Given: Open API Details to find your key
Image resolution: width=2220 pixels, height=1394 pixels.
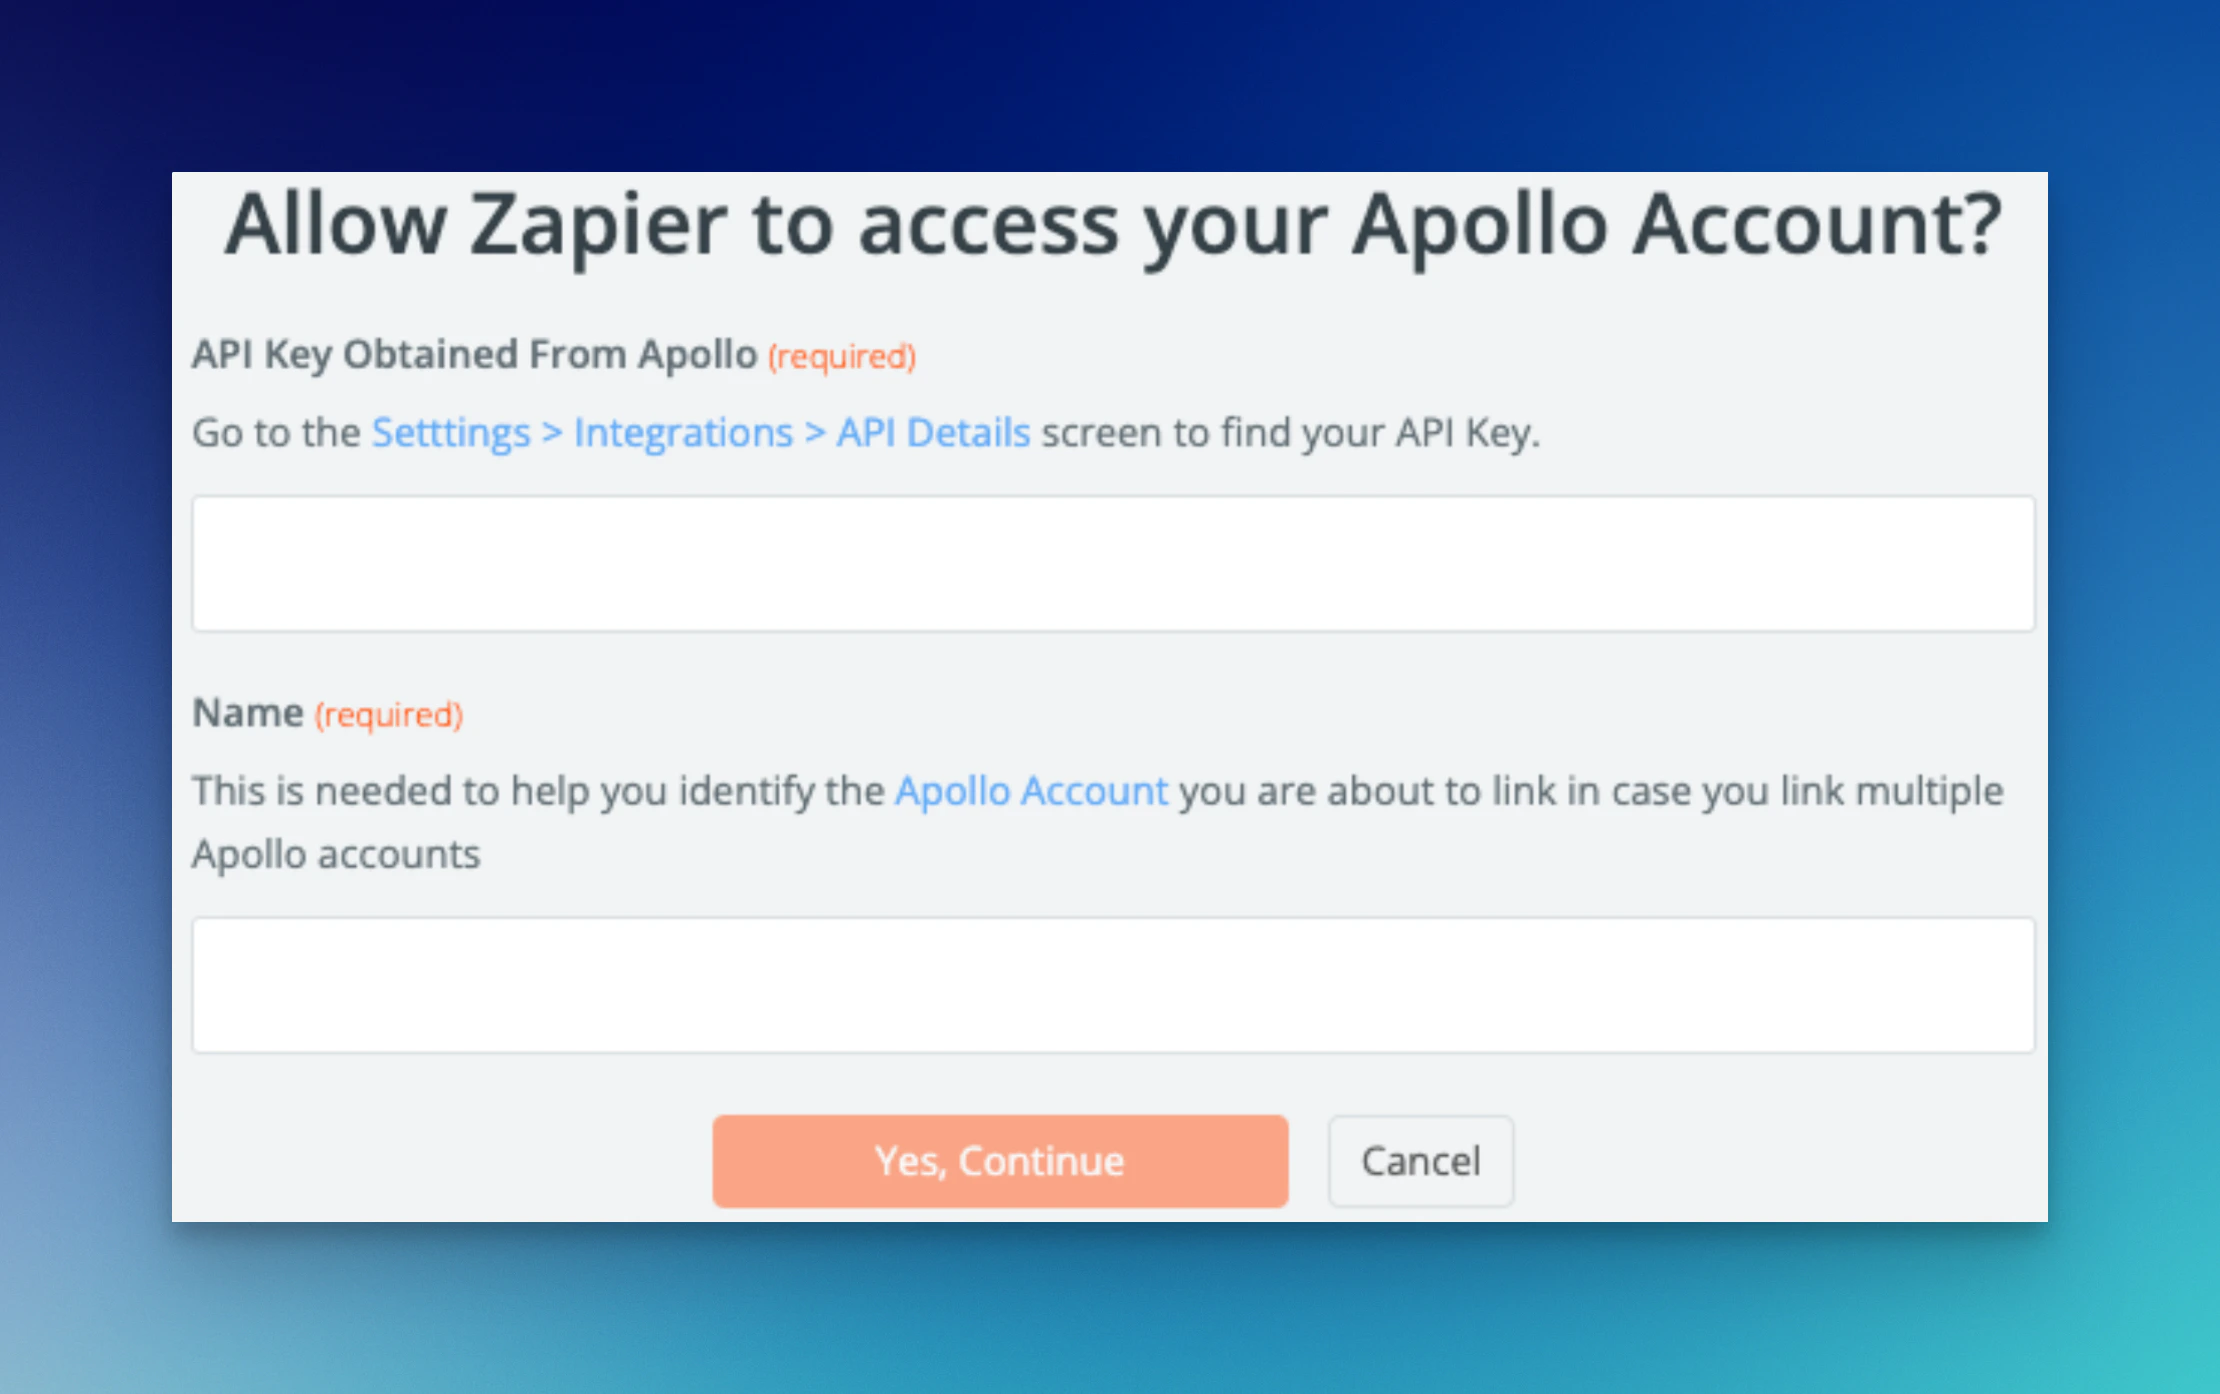Looking at the screenshot, I should click(x=931, y=432).
